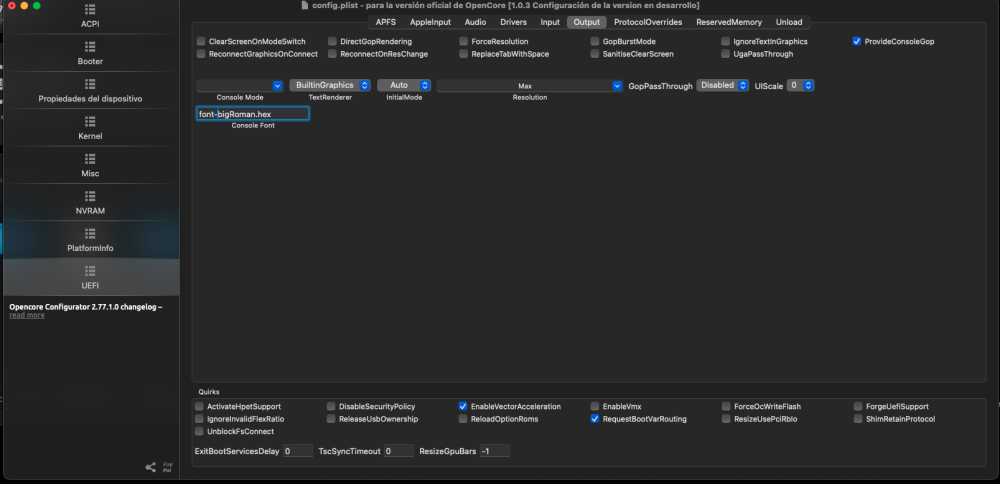
Task: Switch to the Drivers tab
Action: click(513, 22)
